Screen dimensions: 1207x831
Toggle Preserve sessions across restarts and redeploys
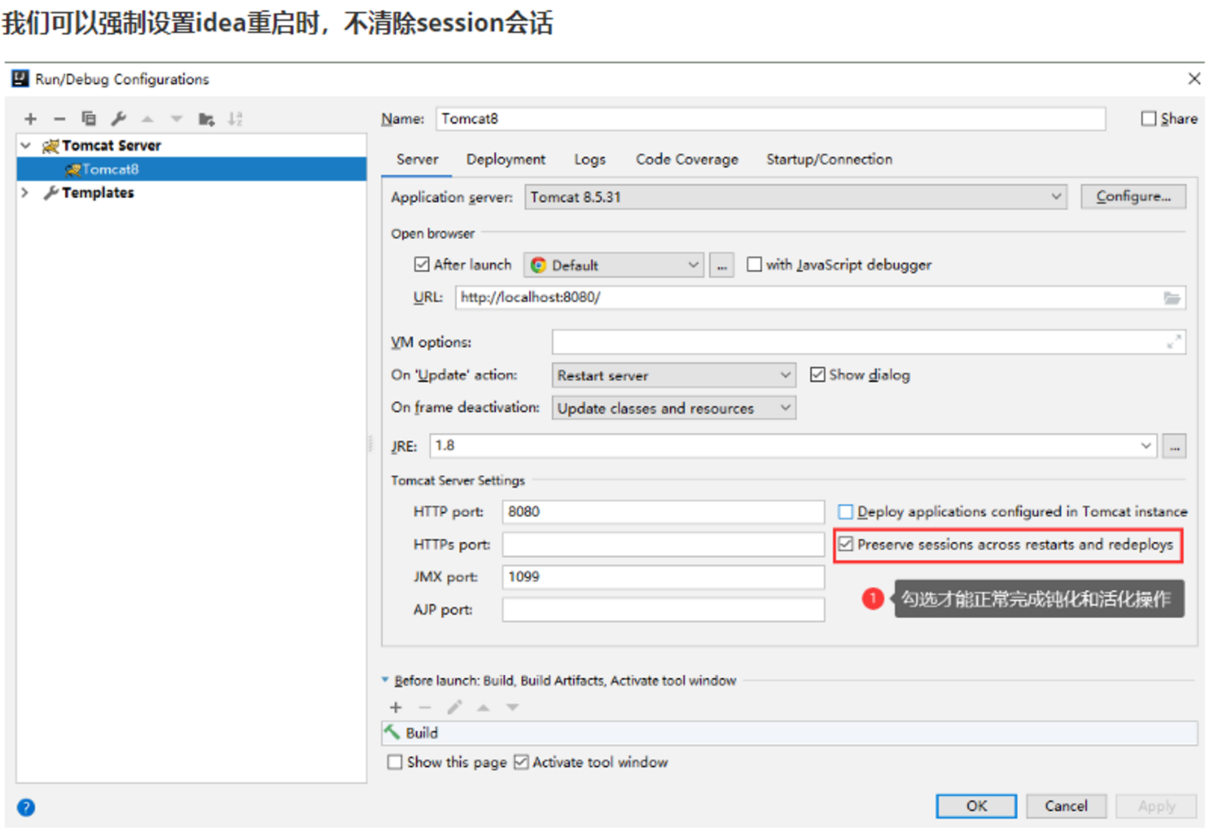click(846, 545)
